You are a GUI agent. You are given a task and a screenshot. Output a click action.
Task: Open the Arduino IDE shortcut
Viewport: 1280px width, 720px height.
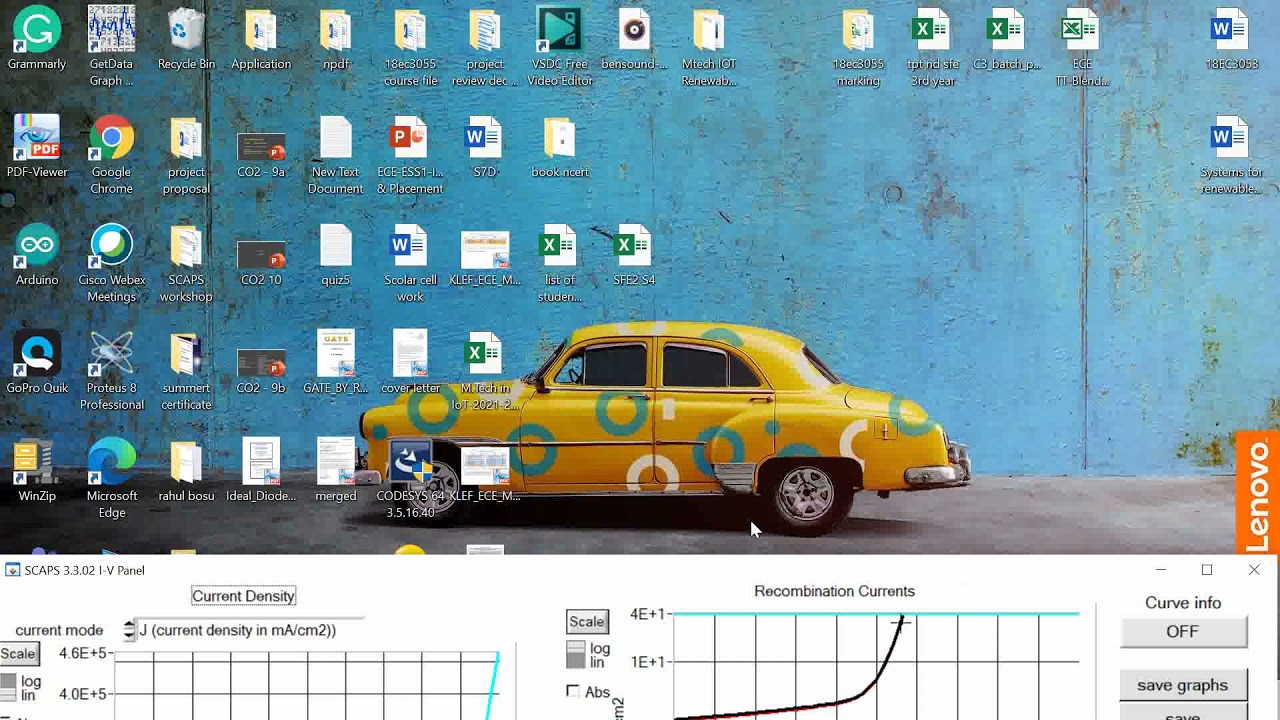[37, 256]
